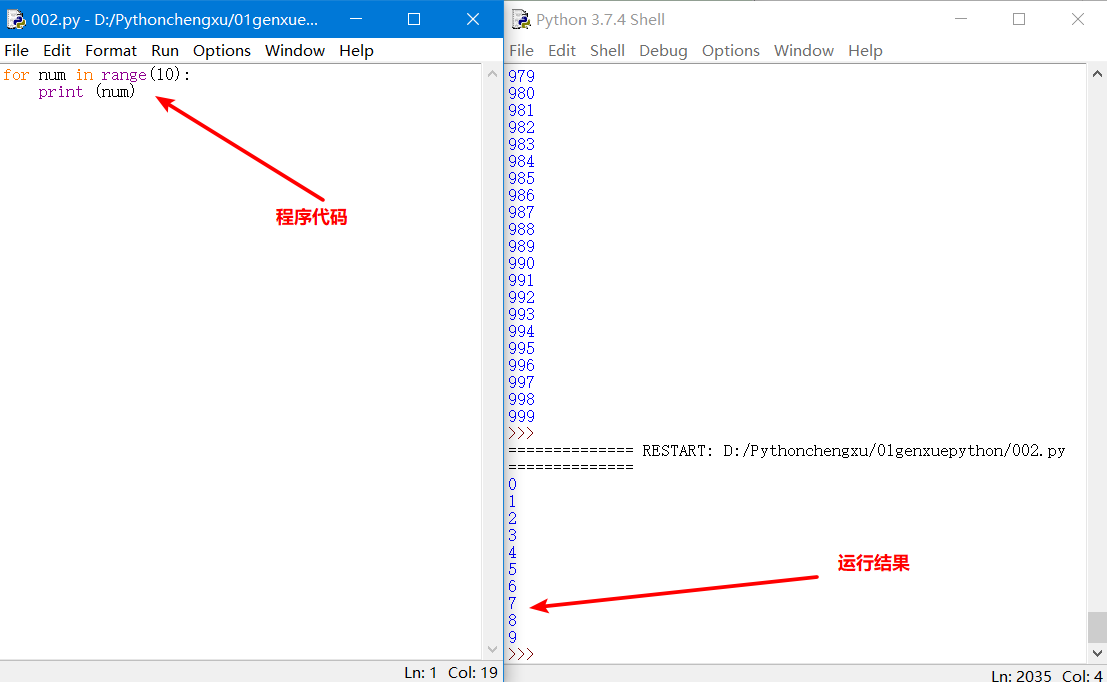Close the 002.py editor window
The image size is (1107, 682).
tap(473, 19)
